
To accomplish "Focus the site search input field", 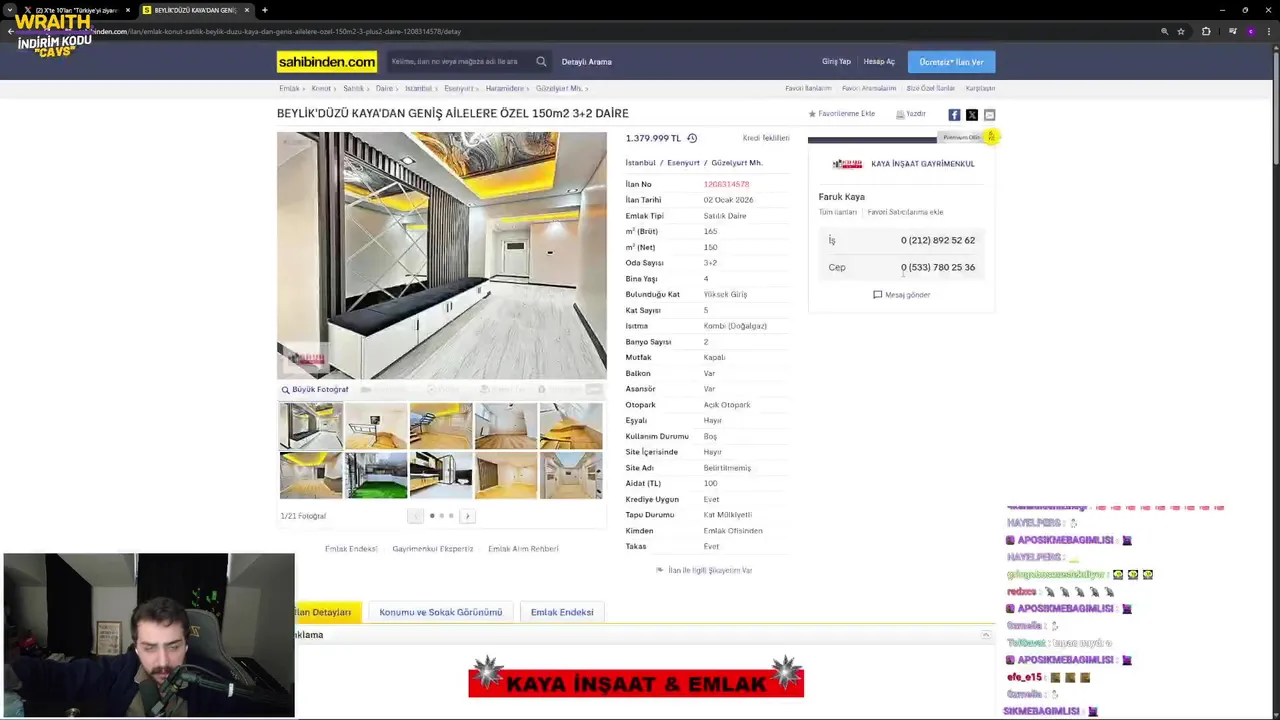I will 460,62.
